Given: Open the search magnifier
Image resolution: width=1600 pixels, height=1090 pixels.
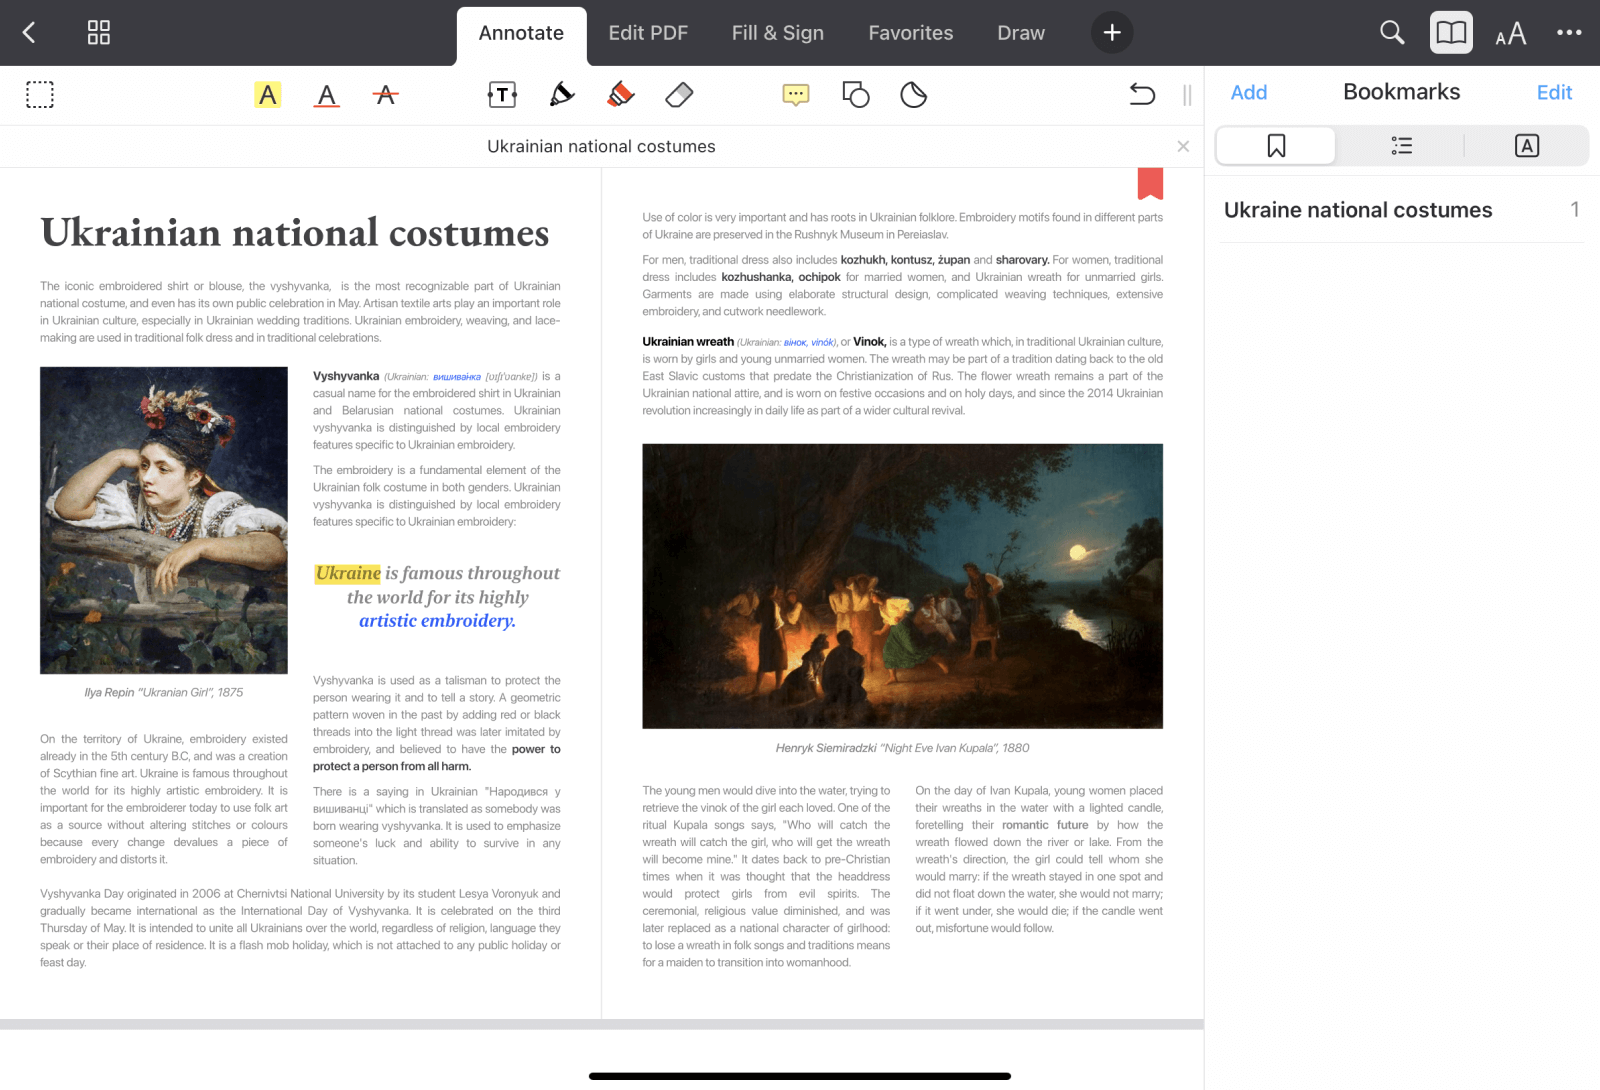Looking at the screenshot, I should point(1392,33).
